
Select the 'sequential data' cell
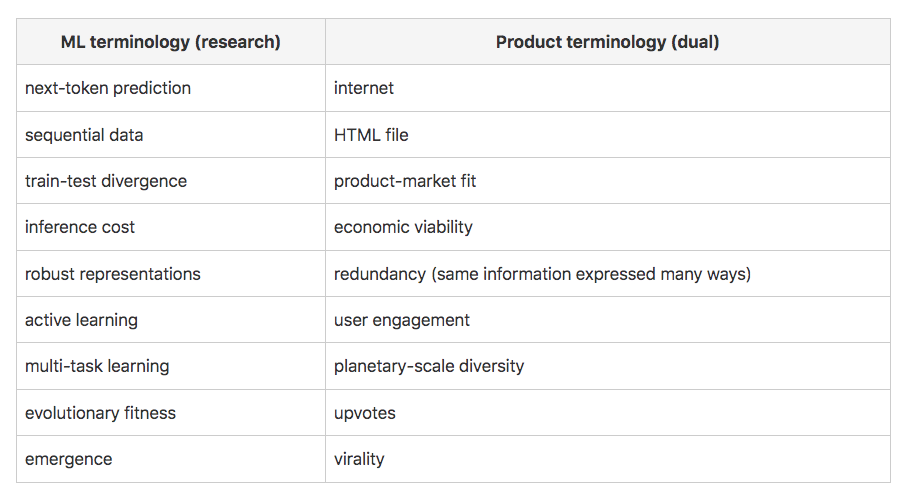[x=84, y=135]
